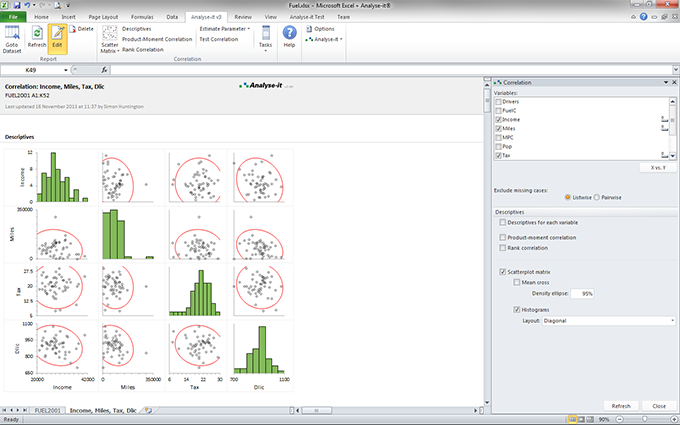The image size is (680, 425).
Task: Click the Save icon in quick access toolbar
Action: (x=17, y=5)
